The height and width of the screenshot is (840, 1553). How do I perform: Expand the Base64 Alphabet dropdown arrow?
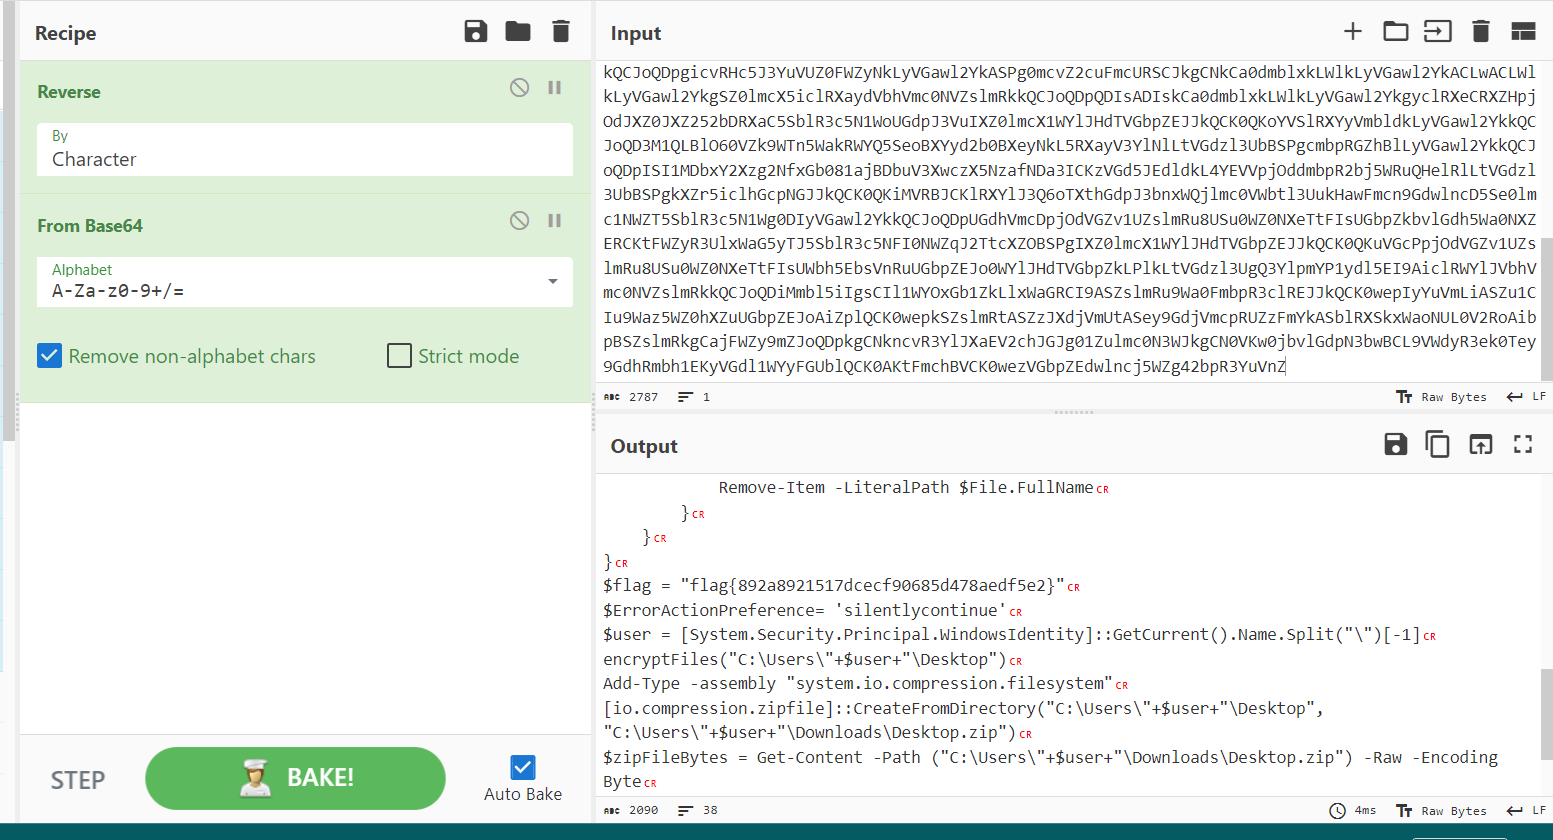553,282
